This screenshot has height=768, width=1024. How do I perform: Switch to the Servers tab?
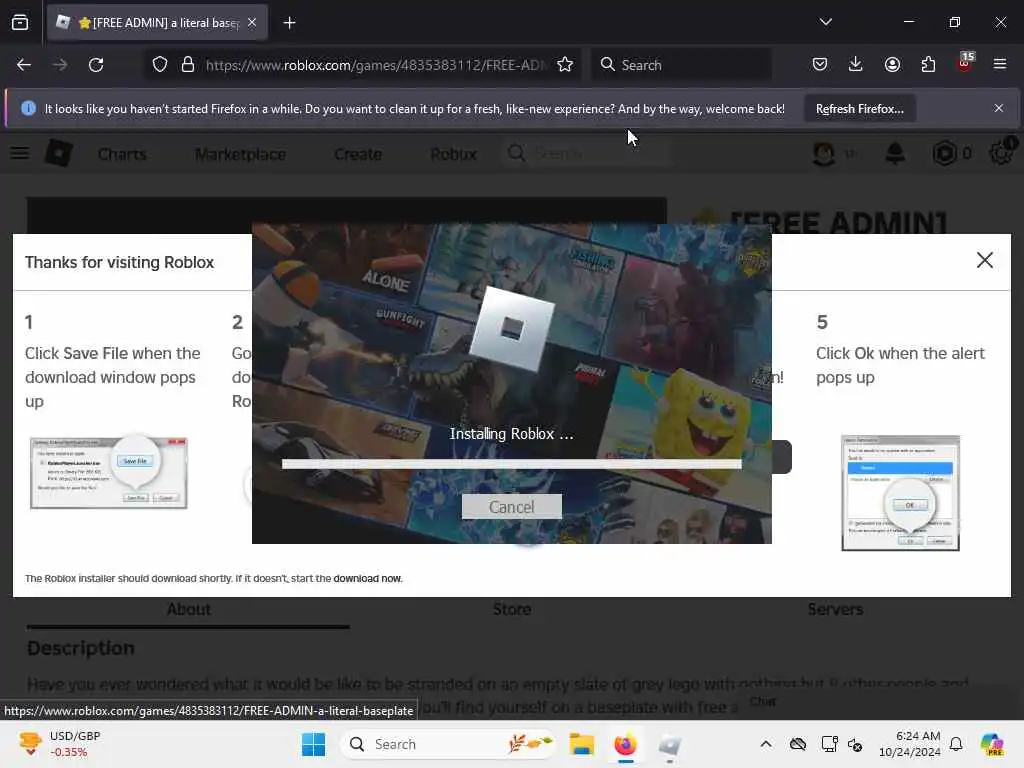[x=835, y=609]
